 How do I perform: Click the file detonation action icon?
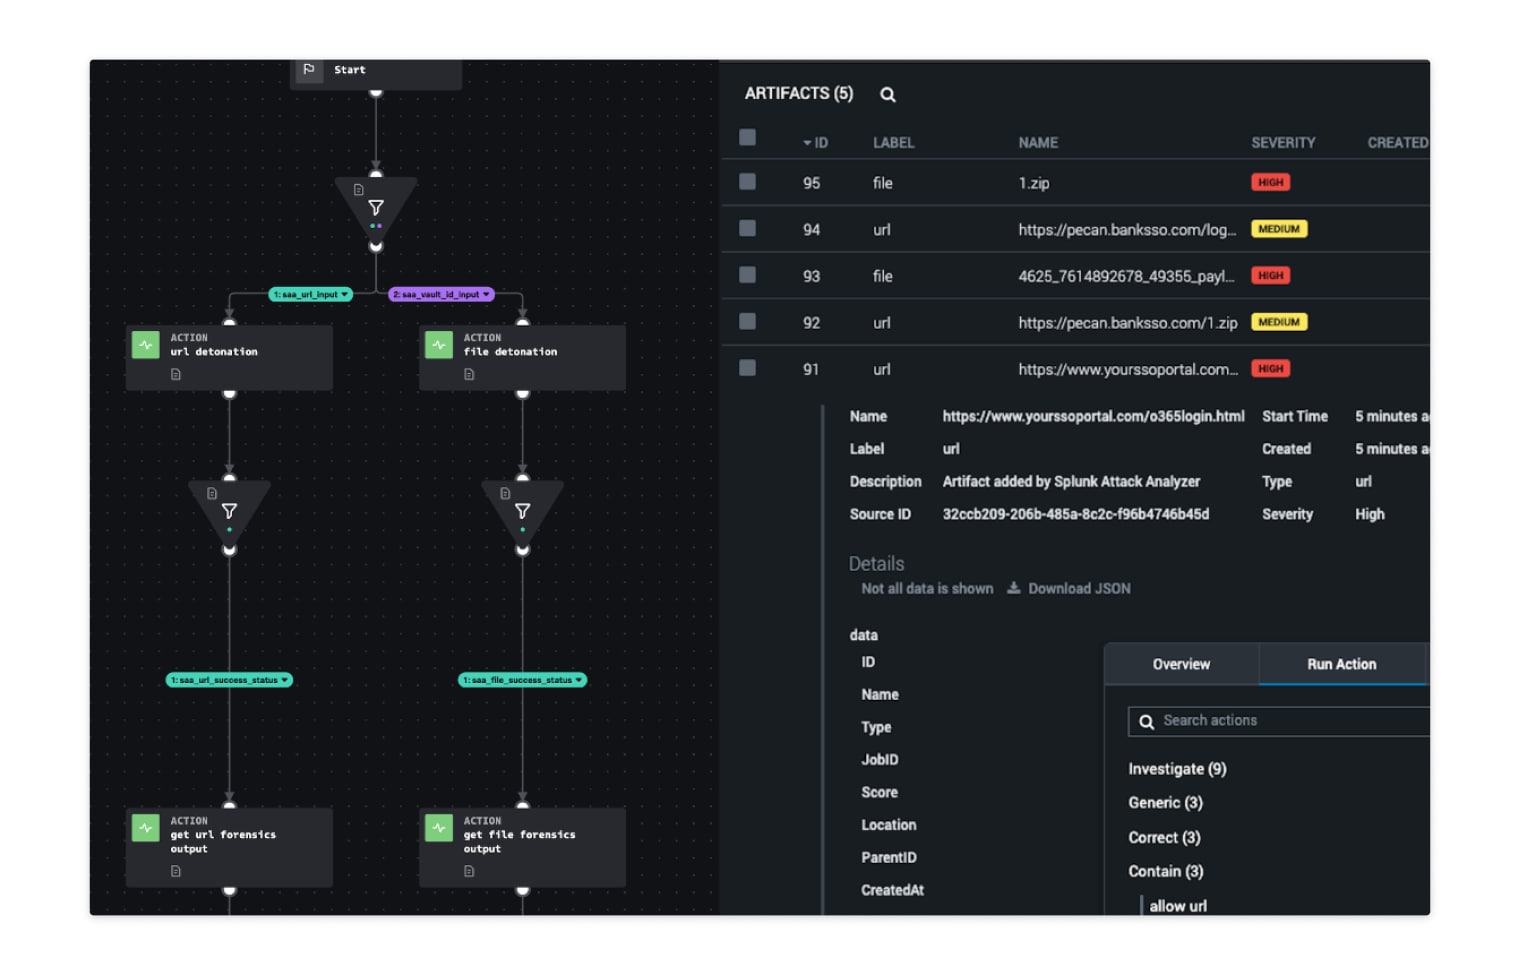point(439,345)
